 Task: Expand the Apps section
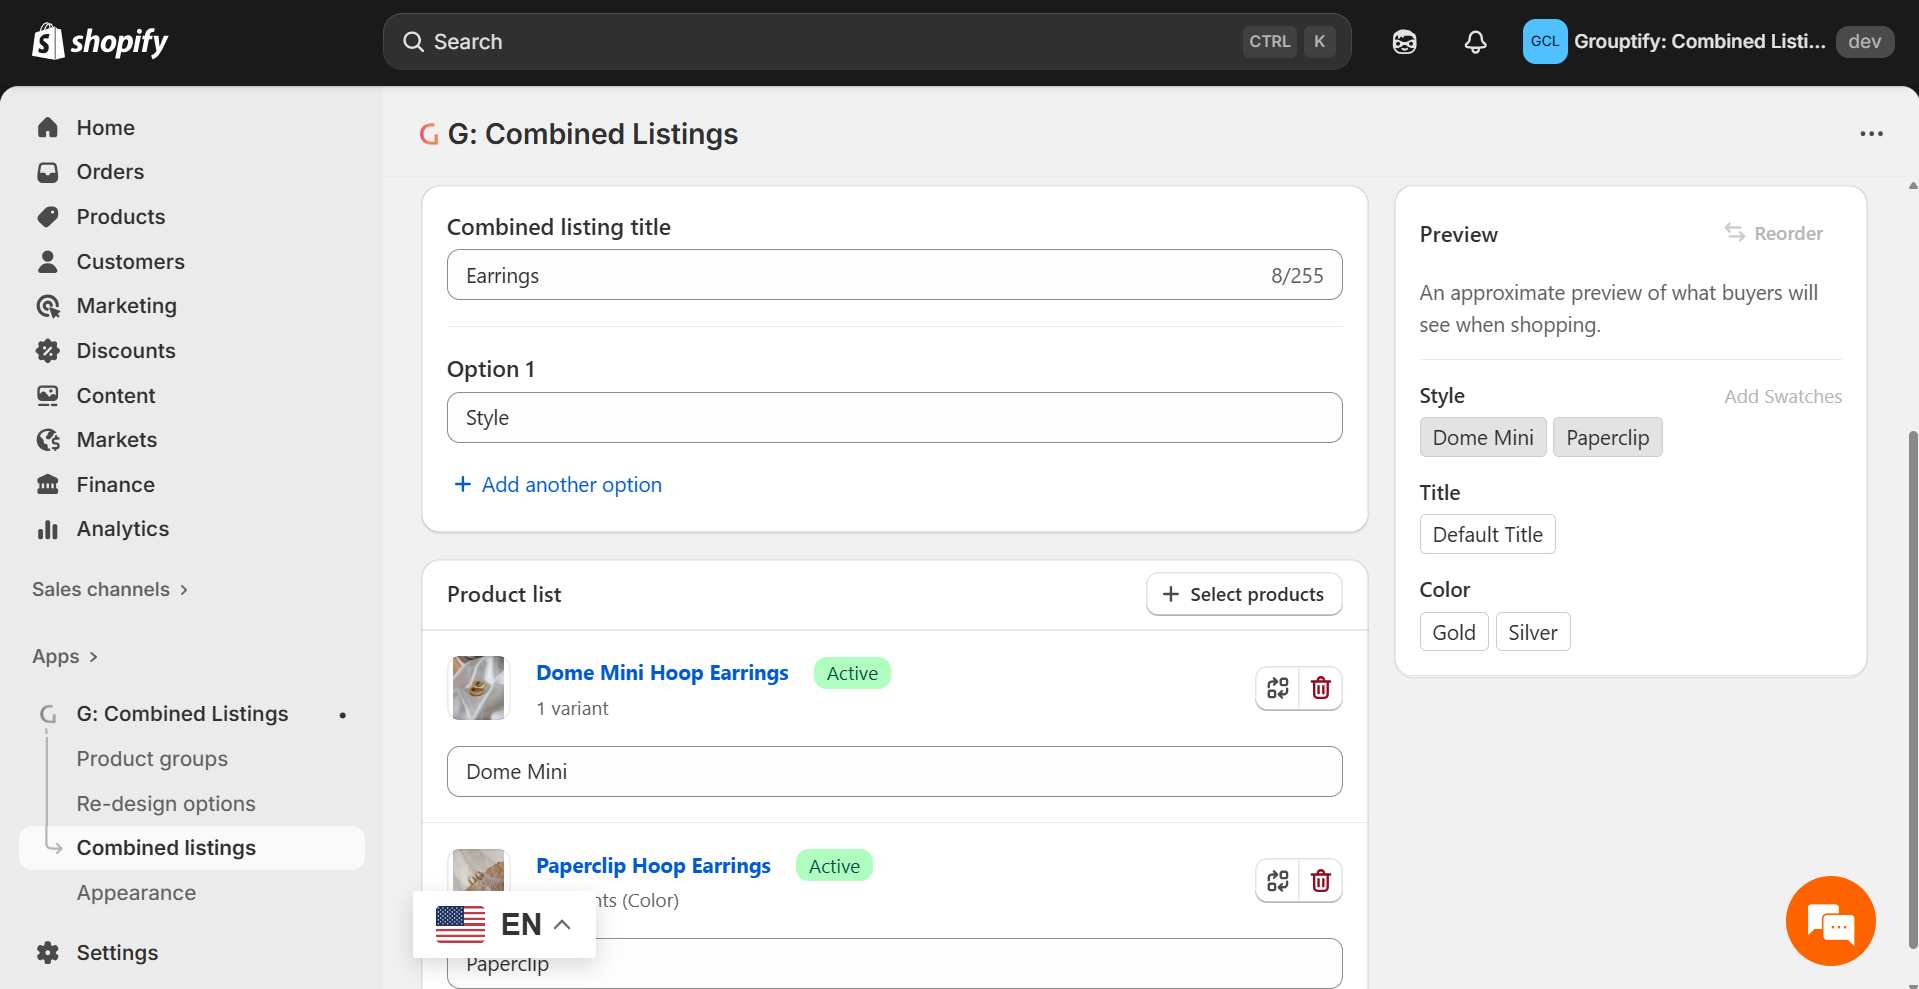point(65,657)
